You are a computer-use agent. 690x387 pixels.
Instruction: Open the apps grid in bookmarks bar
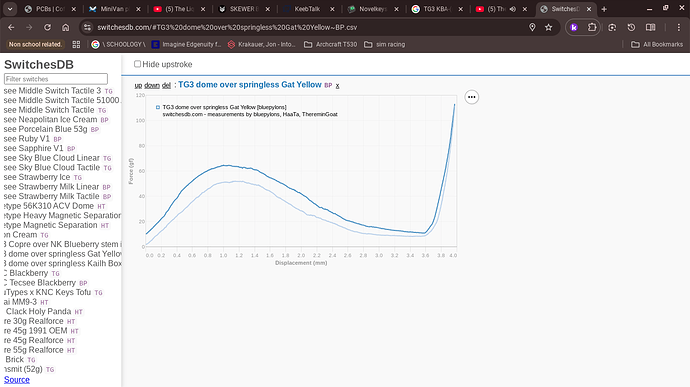[76, 44]
